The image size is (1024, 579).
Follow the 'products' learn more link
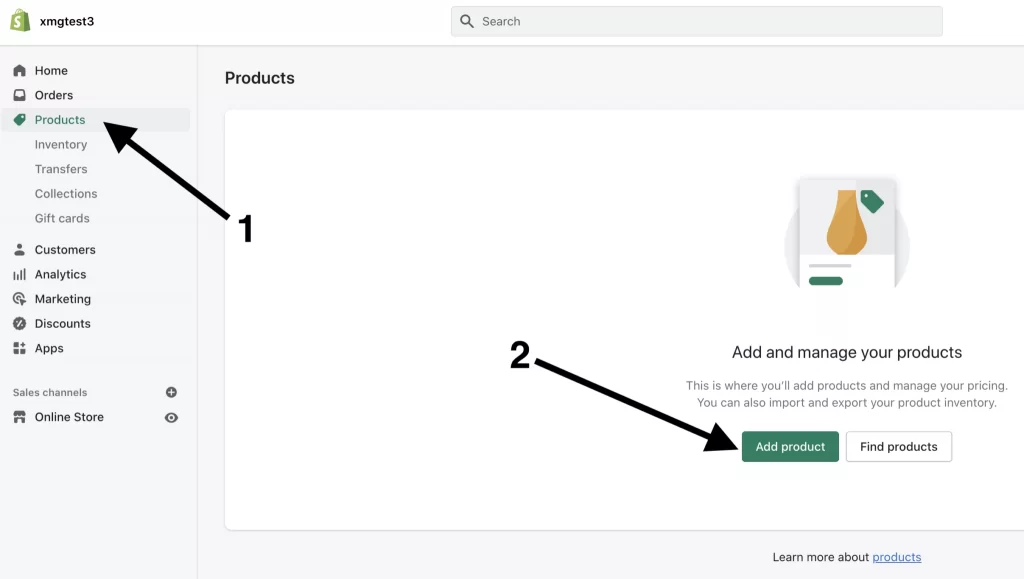pyautogui.click(x=897, y=557)
